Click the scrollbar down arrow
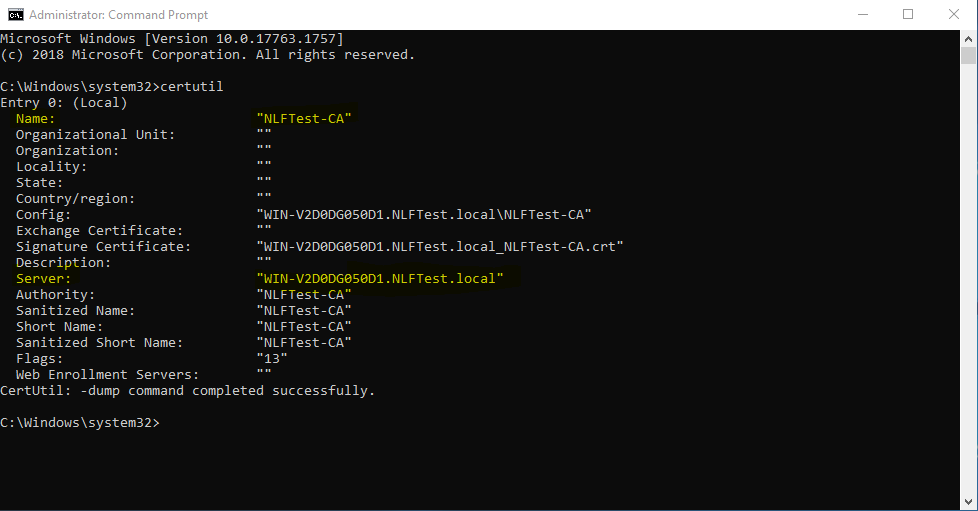 tap(968, 502)
